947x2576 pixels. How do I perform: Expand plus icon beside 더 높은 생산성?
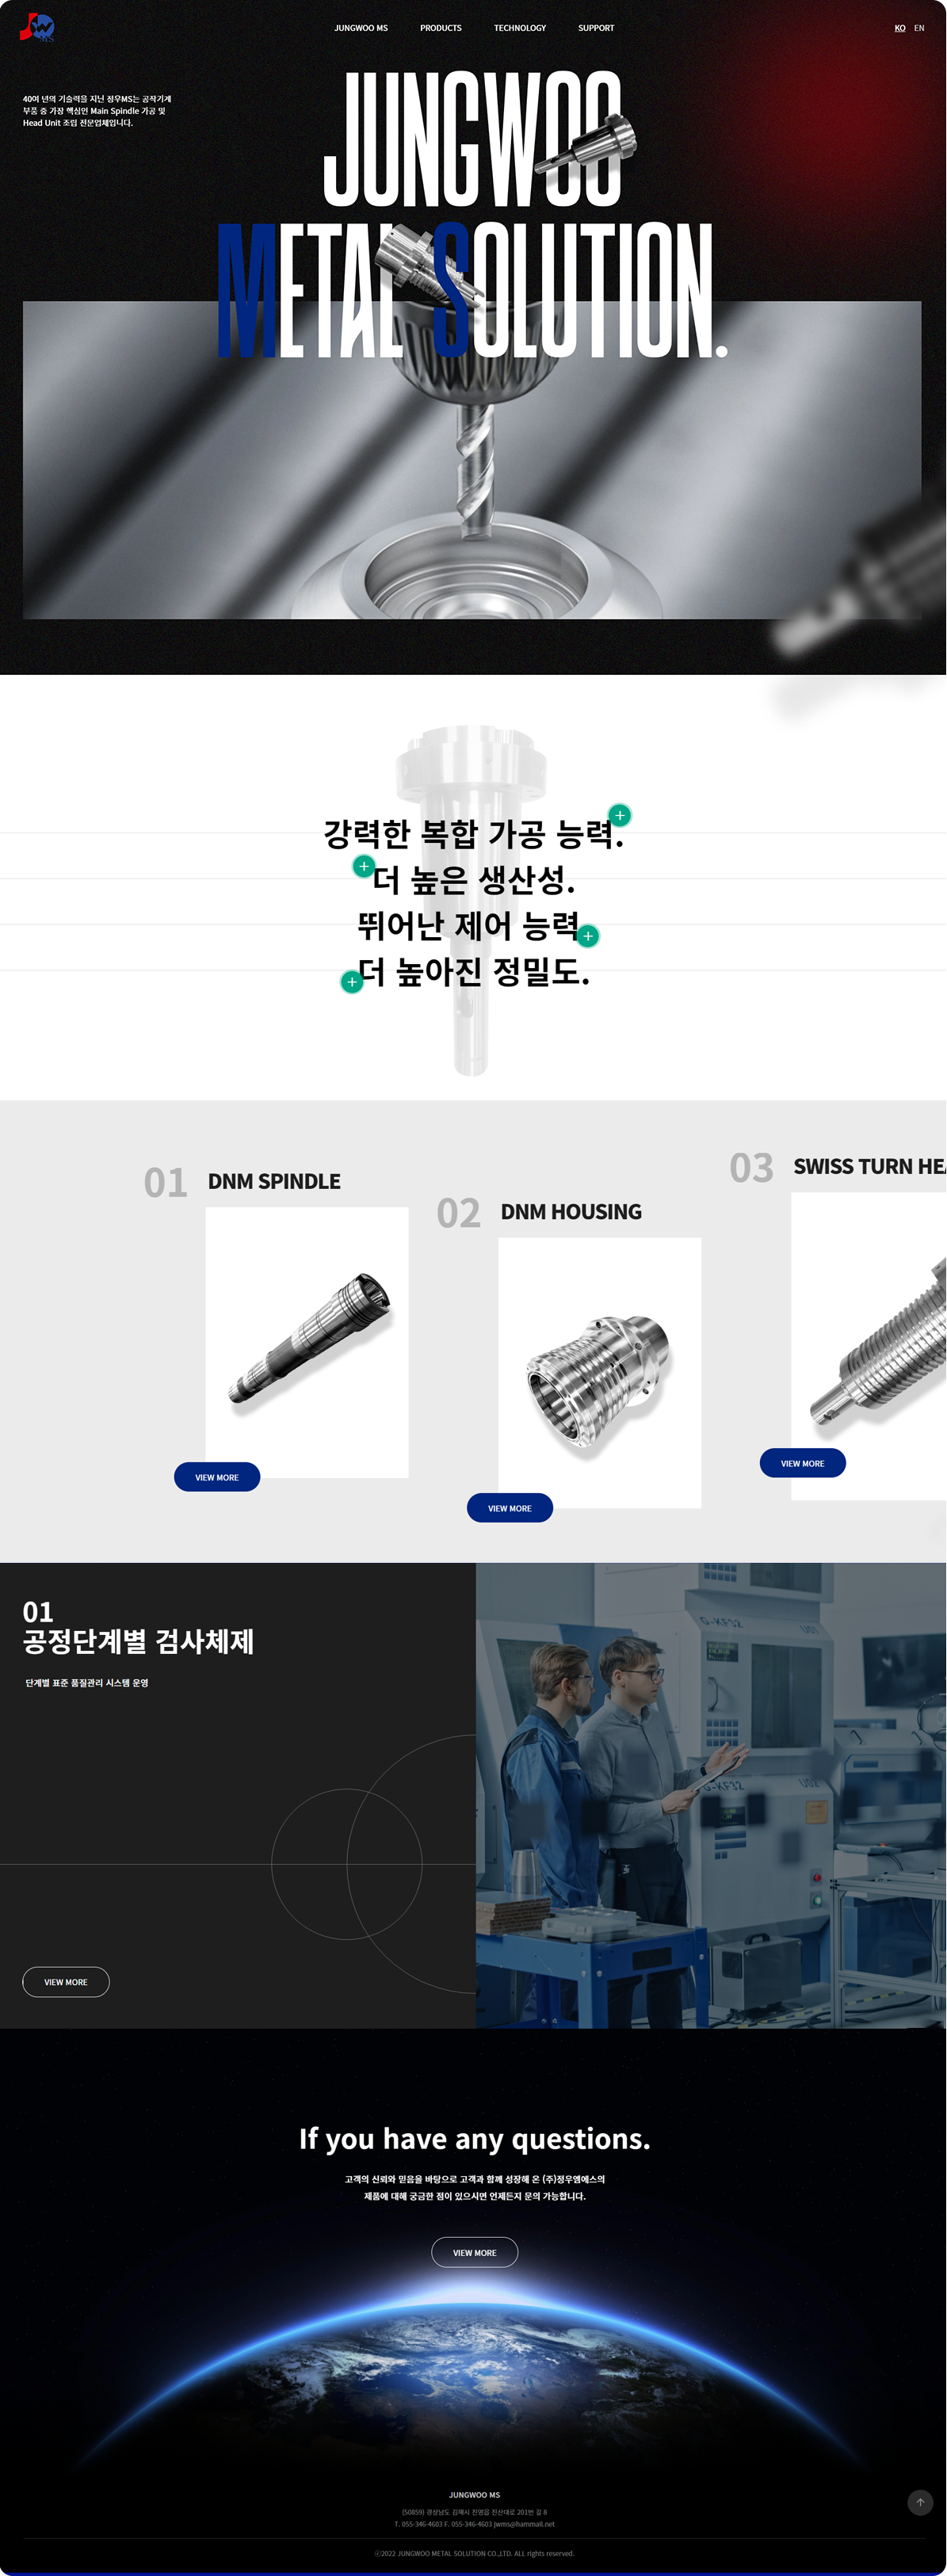364,866
